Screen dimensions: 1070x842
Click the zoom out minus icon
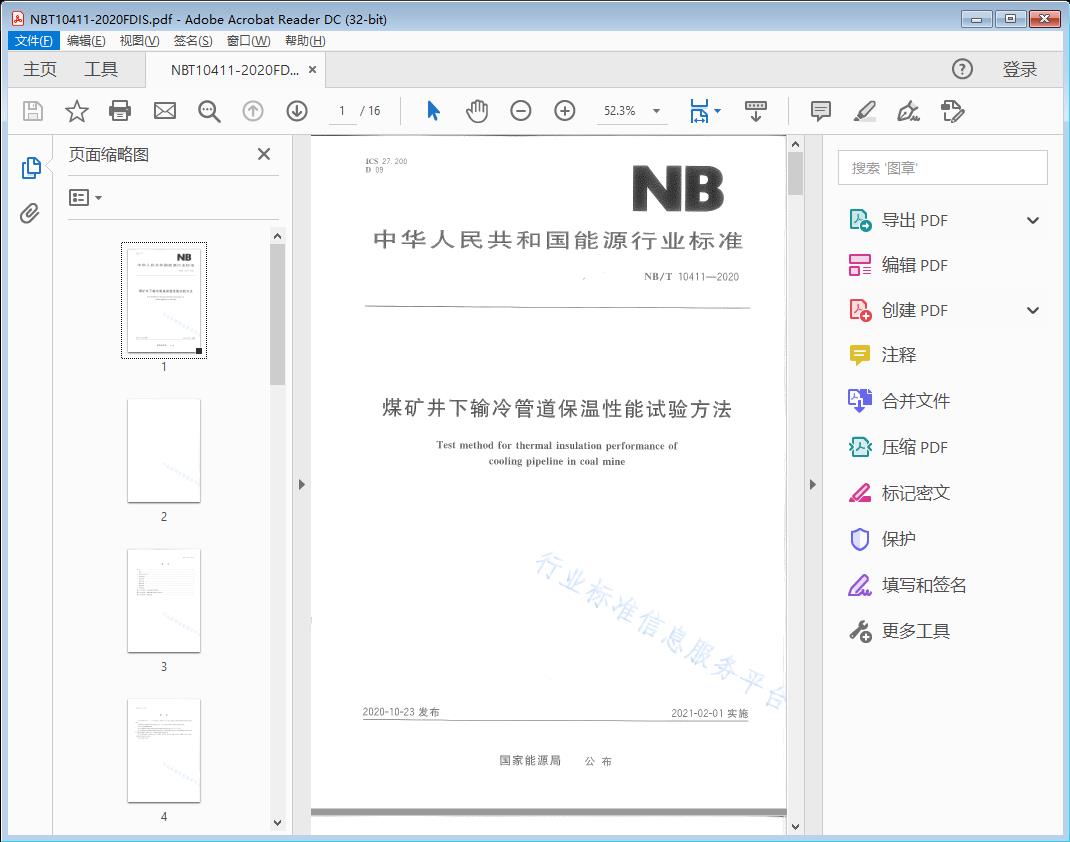point(521,111)
